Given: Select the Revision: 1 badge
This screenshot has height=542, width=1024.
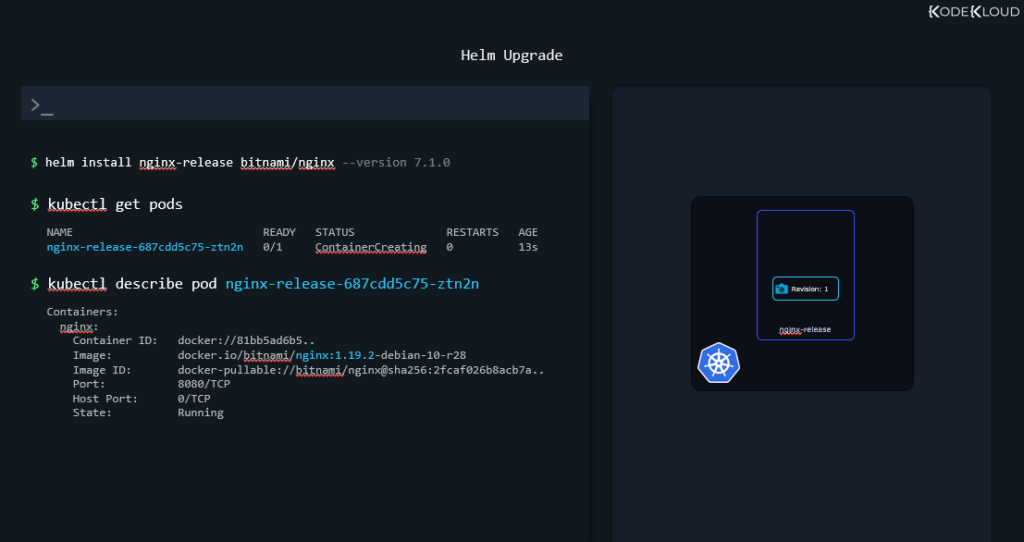Looking at the screenshot, I should click(805, 289).
